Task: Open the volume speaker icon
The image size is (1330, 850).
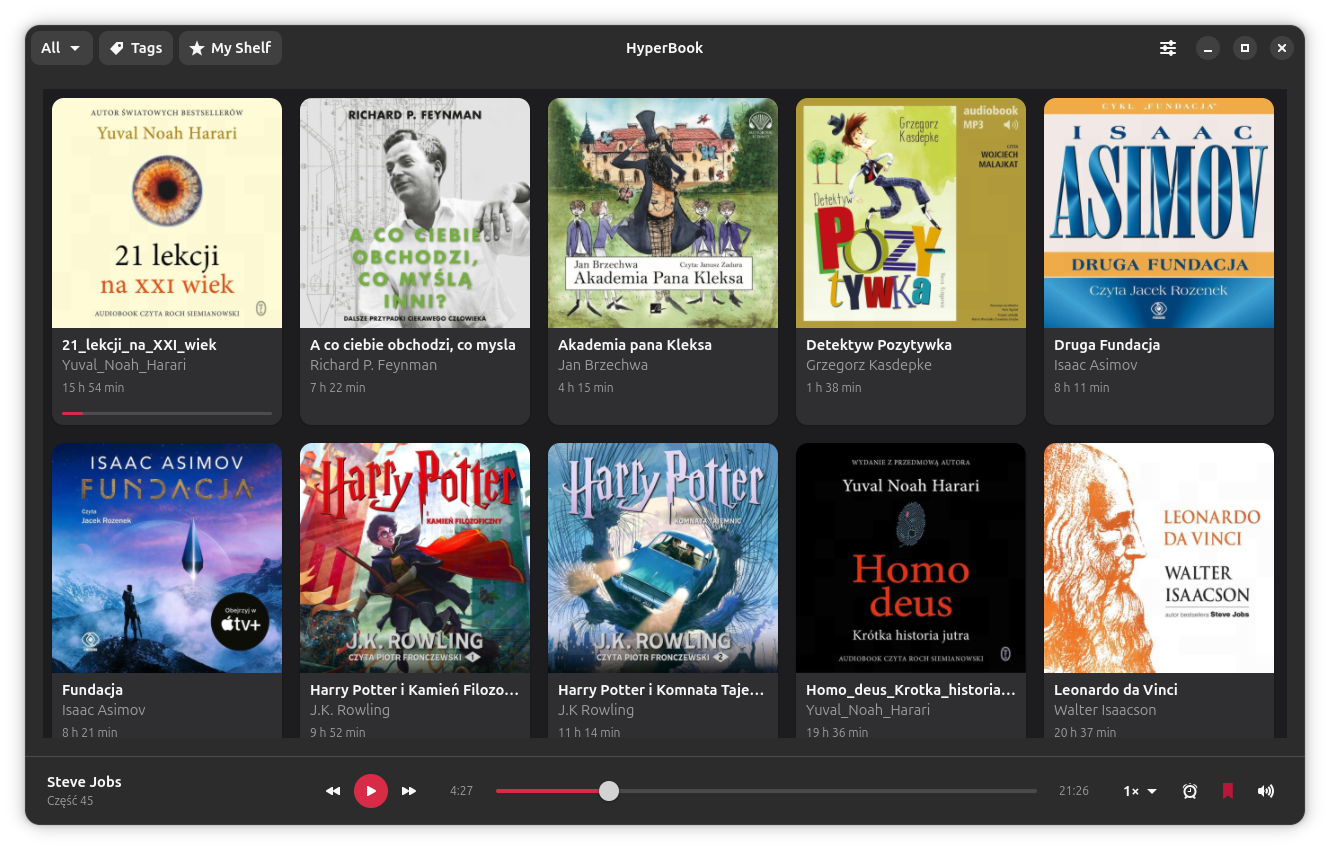Action: 1266,791
